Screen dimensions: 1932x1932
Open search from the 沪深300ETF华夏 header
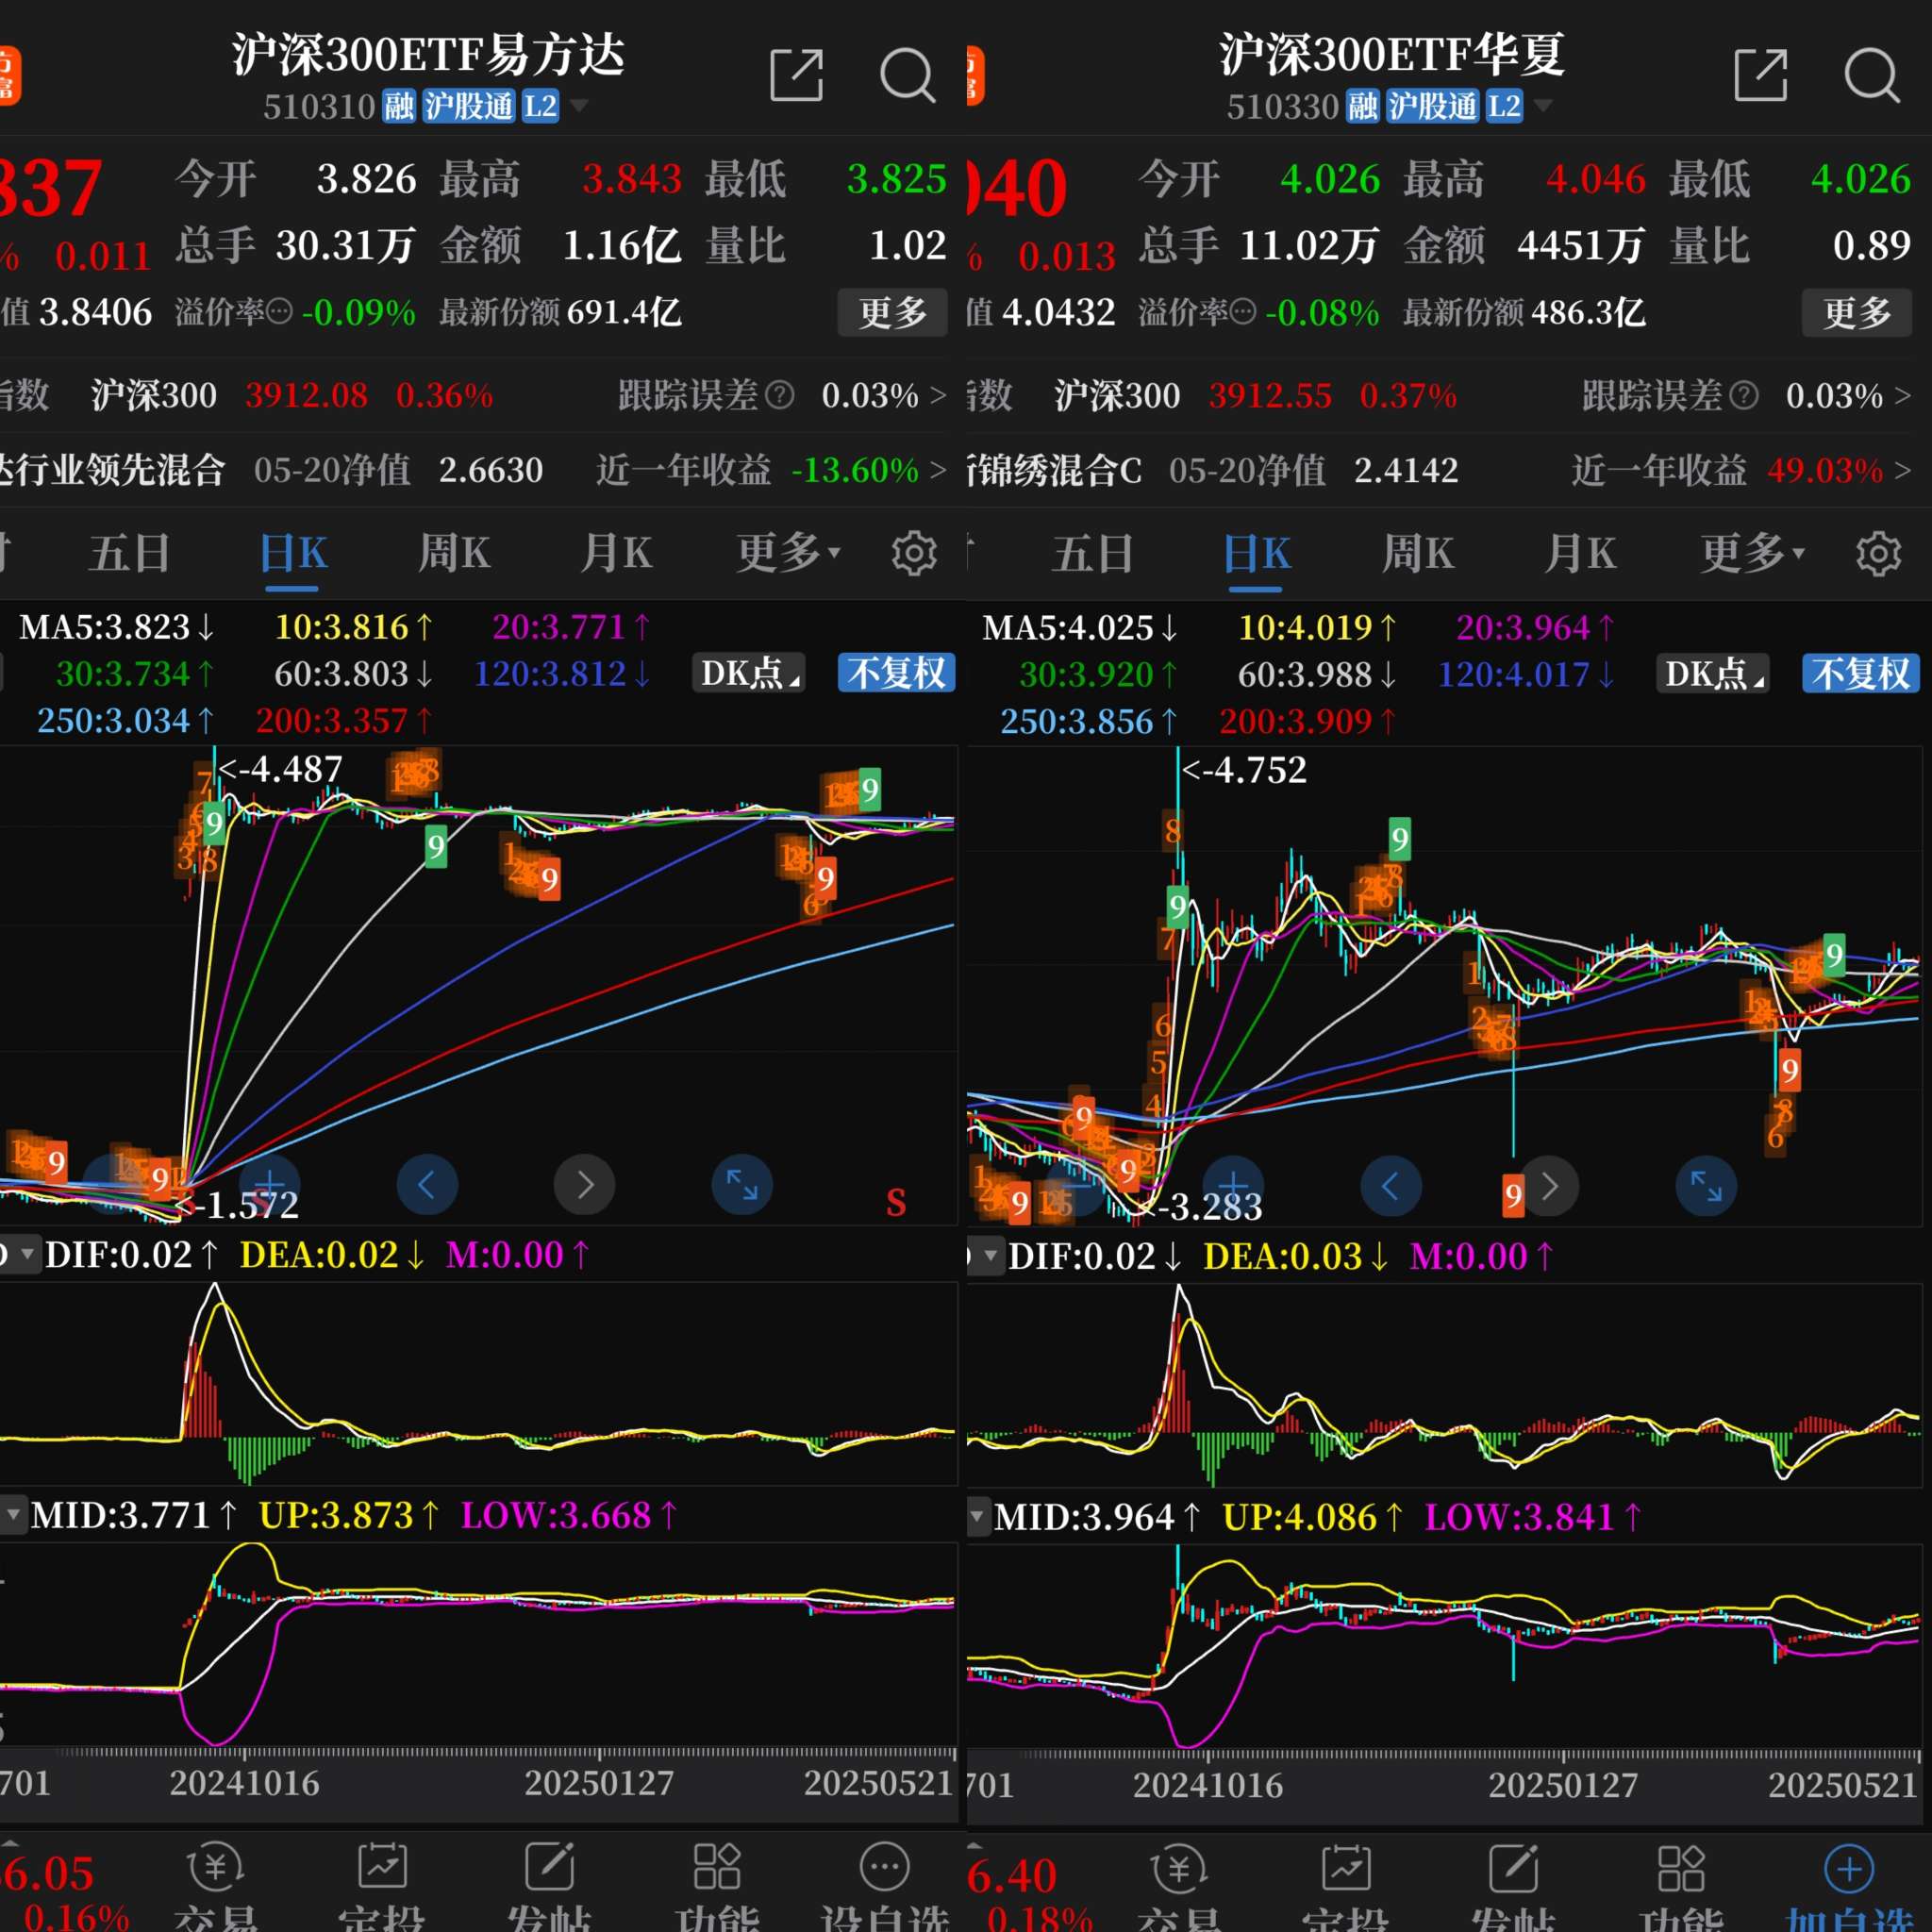pyautogui.click(x=1871, y=75)
